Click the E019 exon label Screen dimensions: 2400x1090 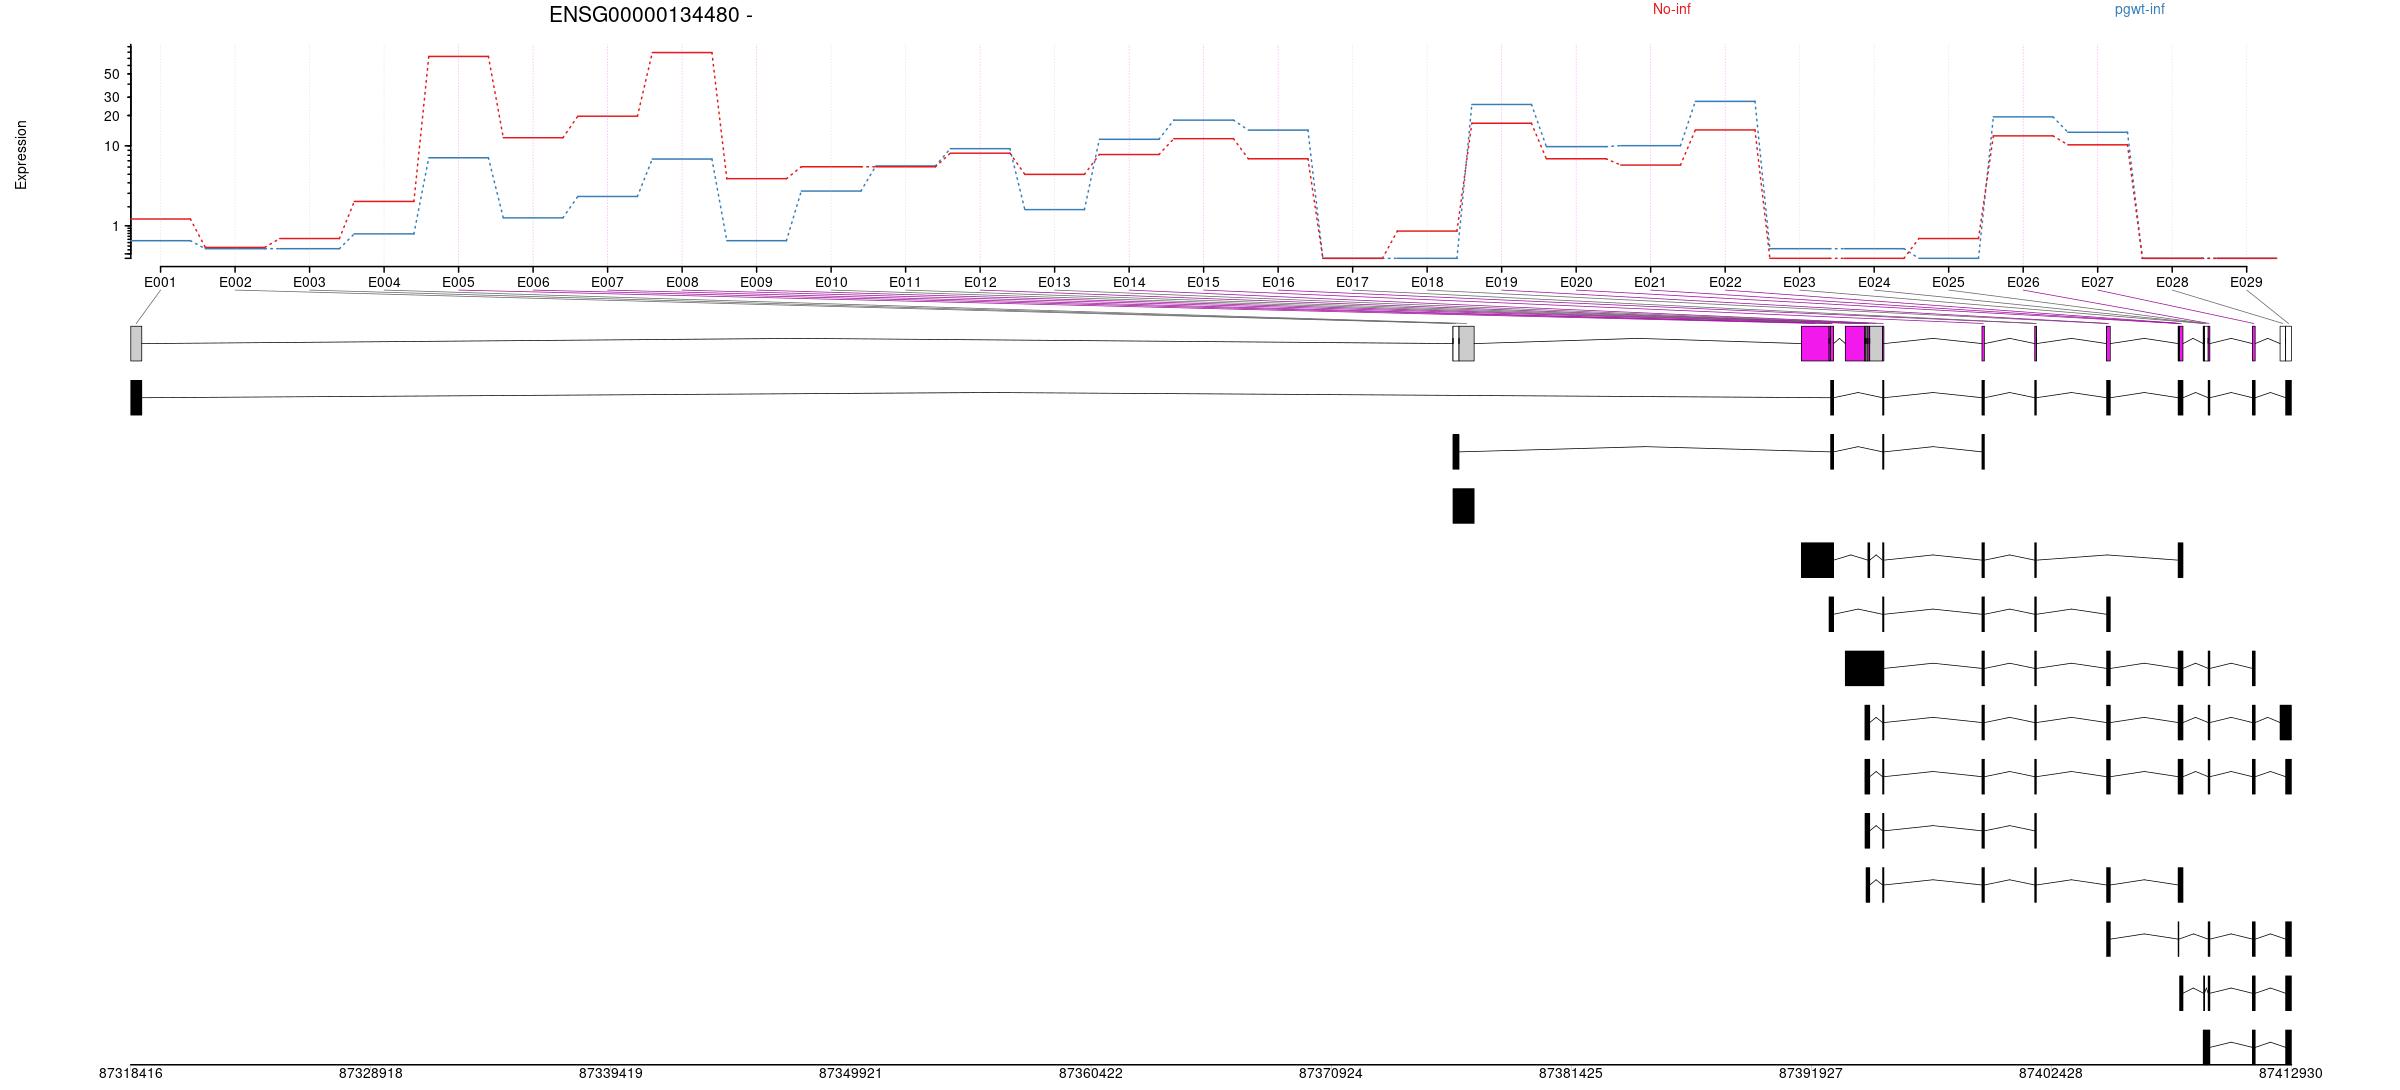1501,282
